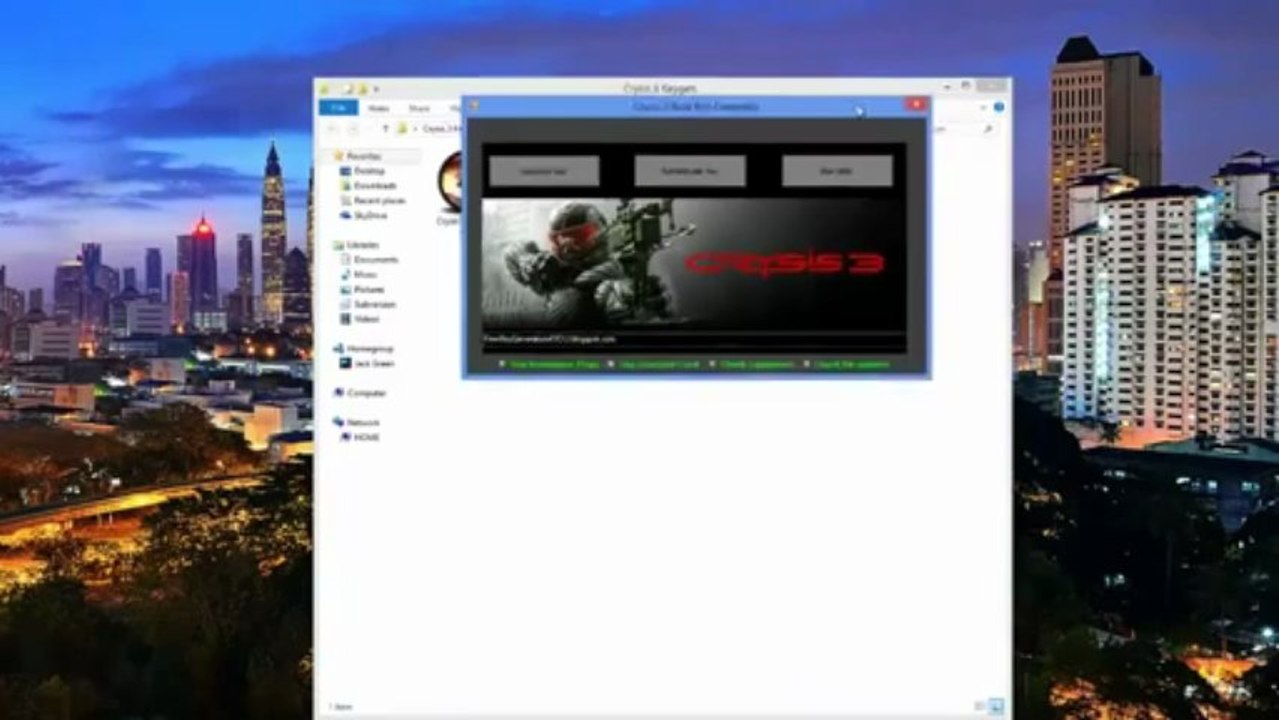Click the Favorites star icon

pyautogui.click(x=339, y=156)
